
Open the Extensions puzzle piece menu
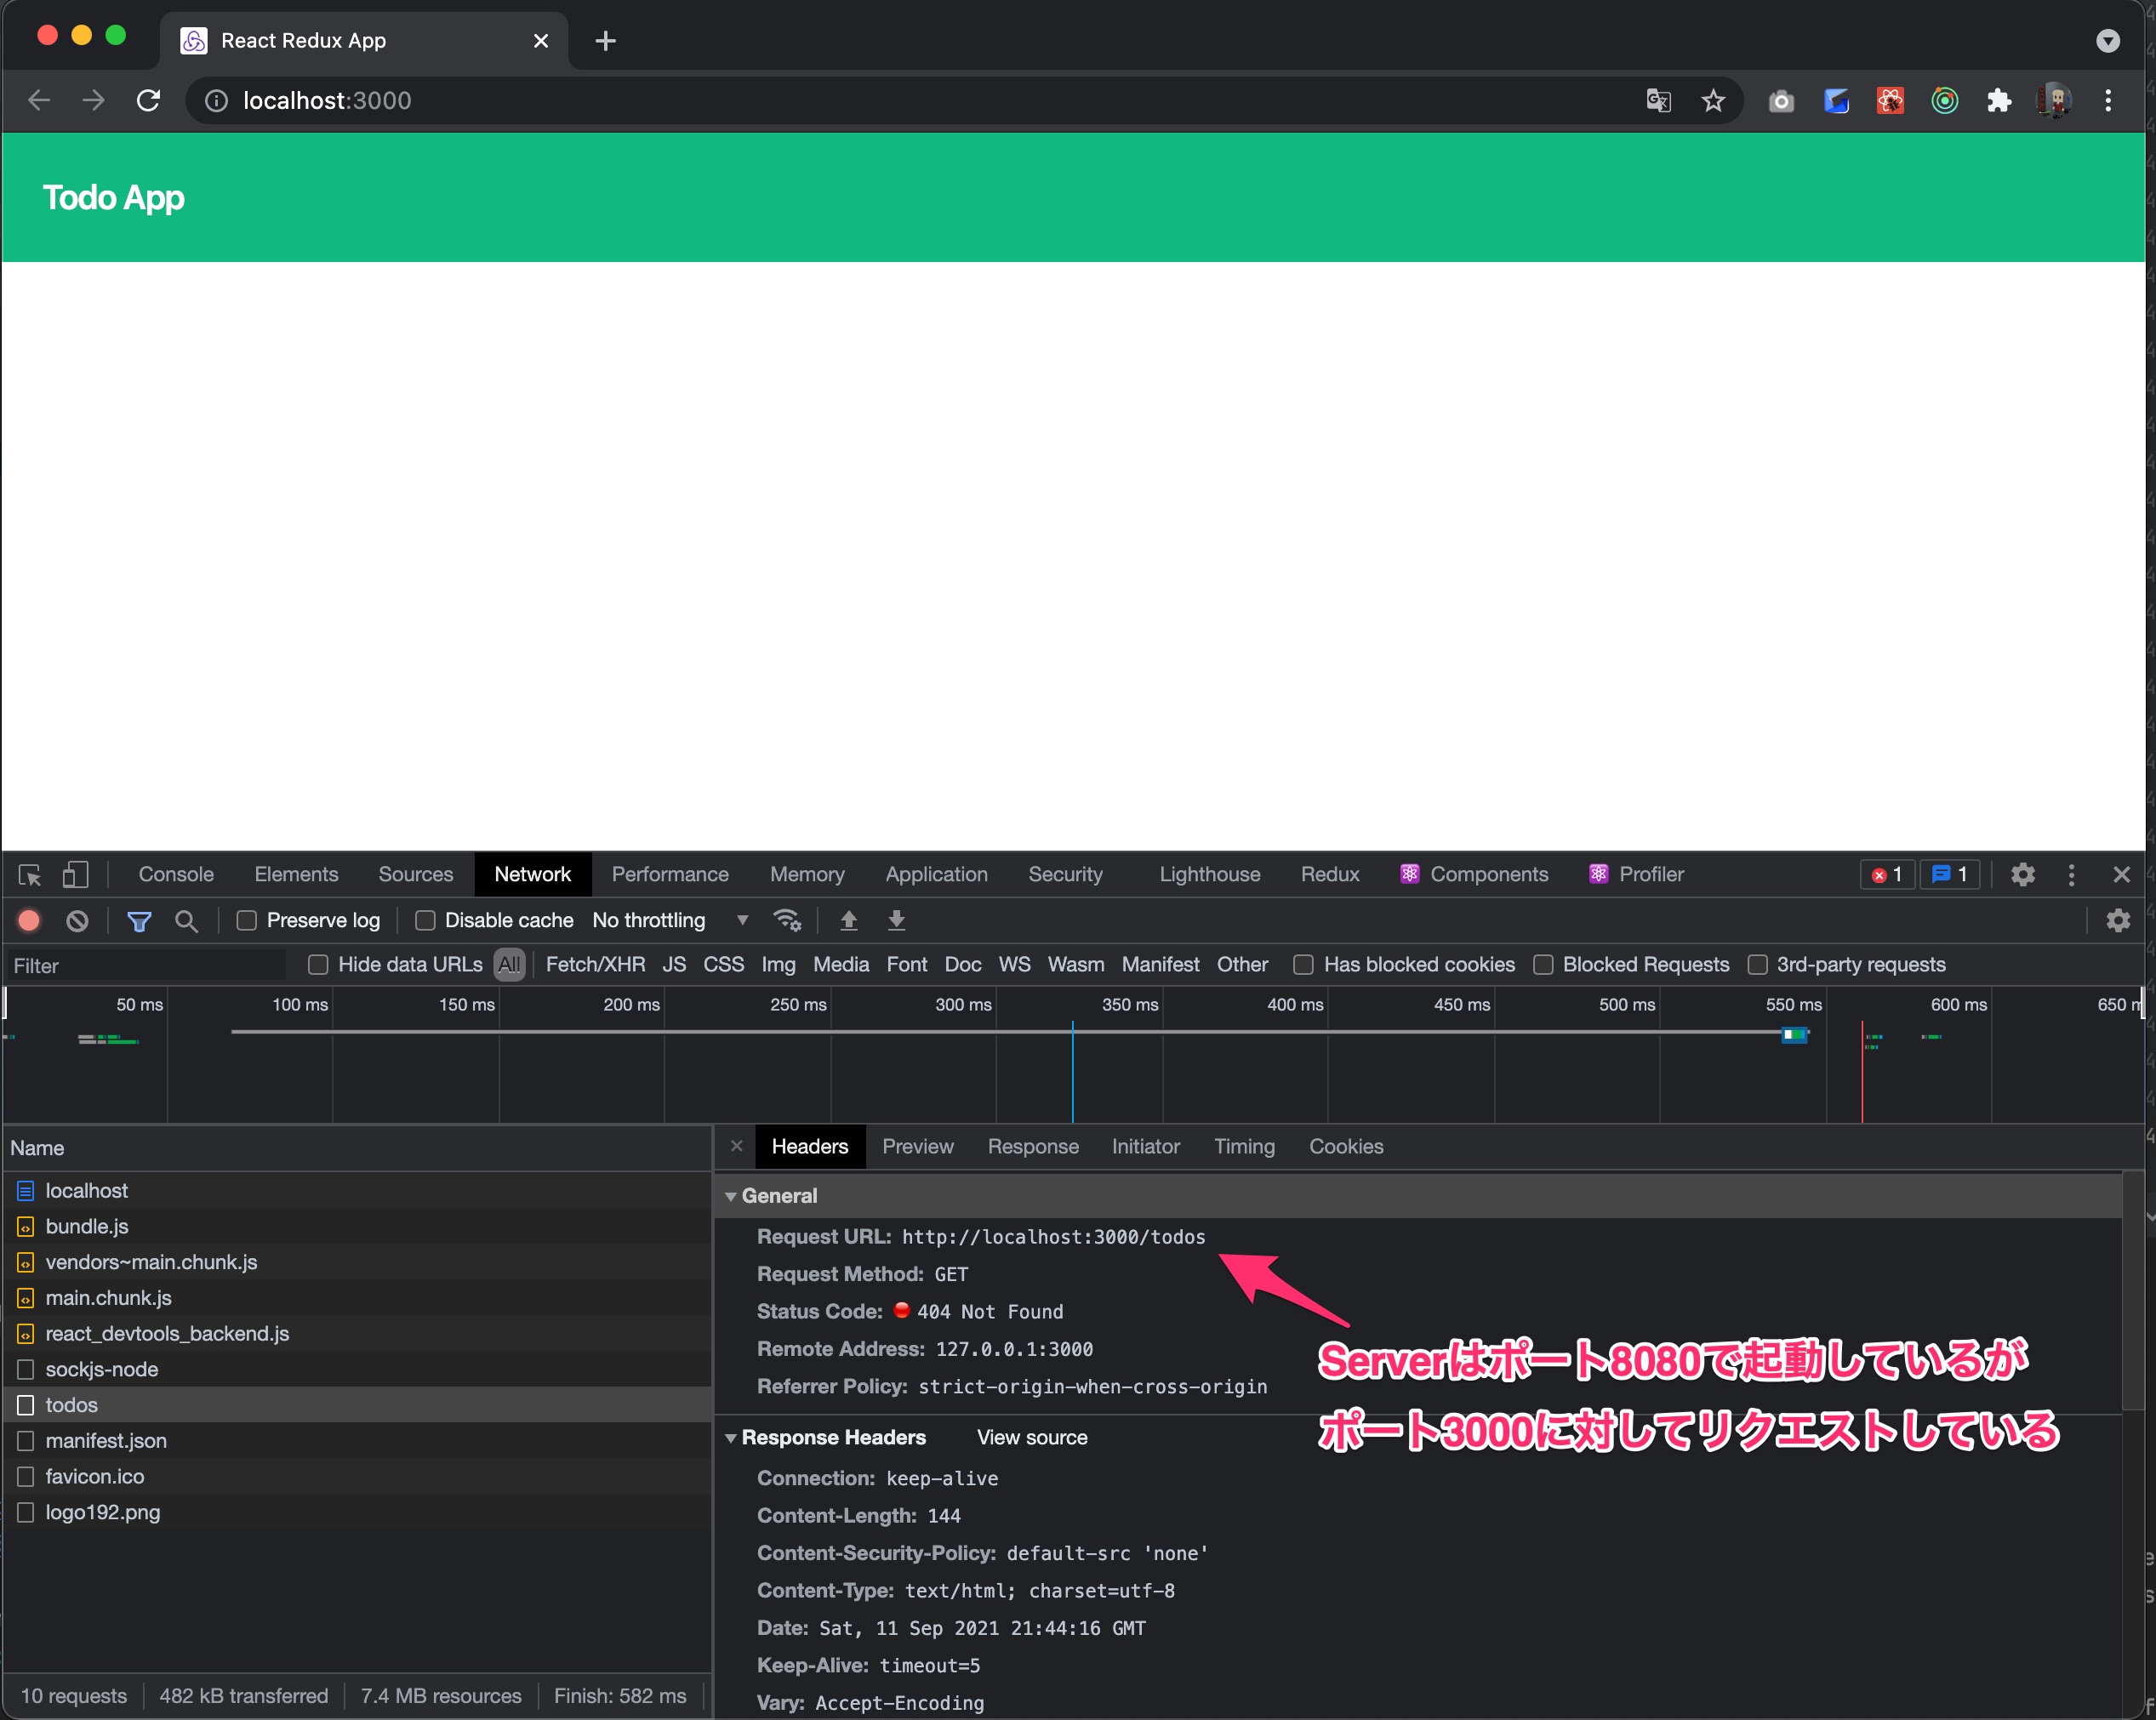coord(1998,100)
